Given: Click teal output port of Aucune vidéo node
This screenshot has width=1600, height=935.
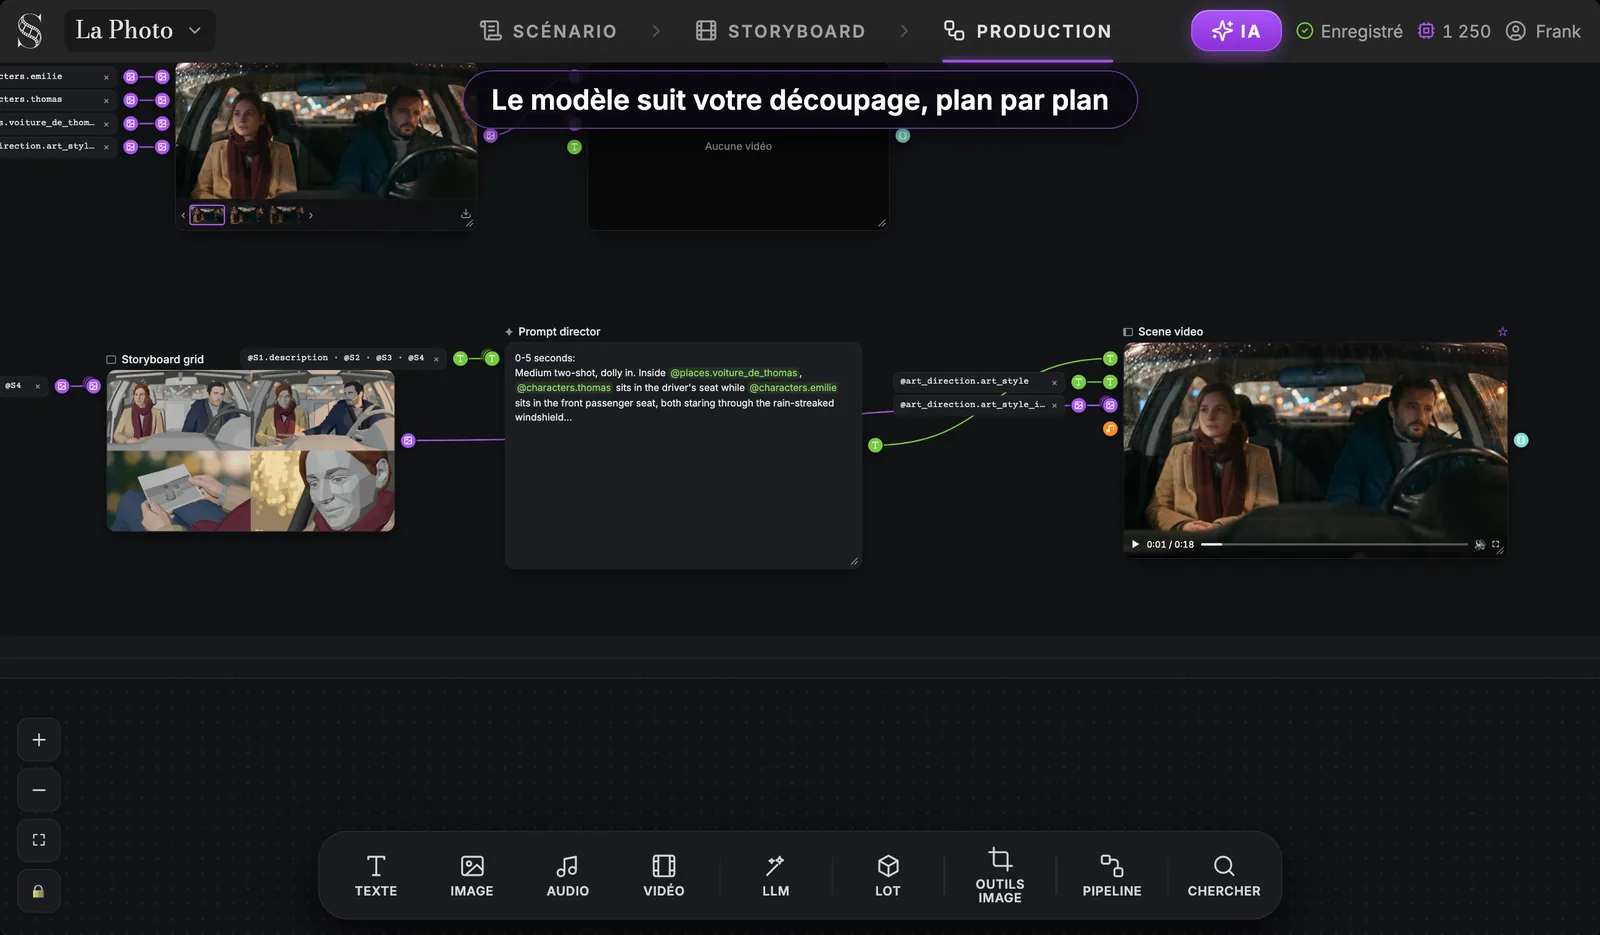Looking at the screenshot, I should pyautogui.click(x=903, y=136).
